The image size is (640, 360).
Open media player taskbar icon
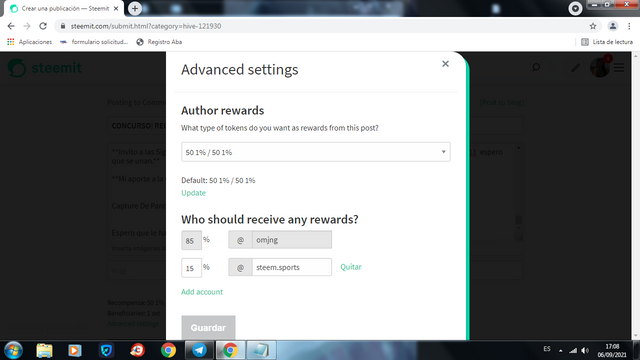pos(74,350)
